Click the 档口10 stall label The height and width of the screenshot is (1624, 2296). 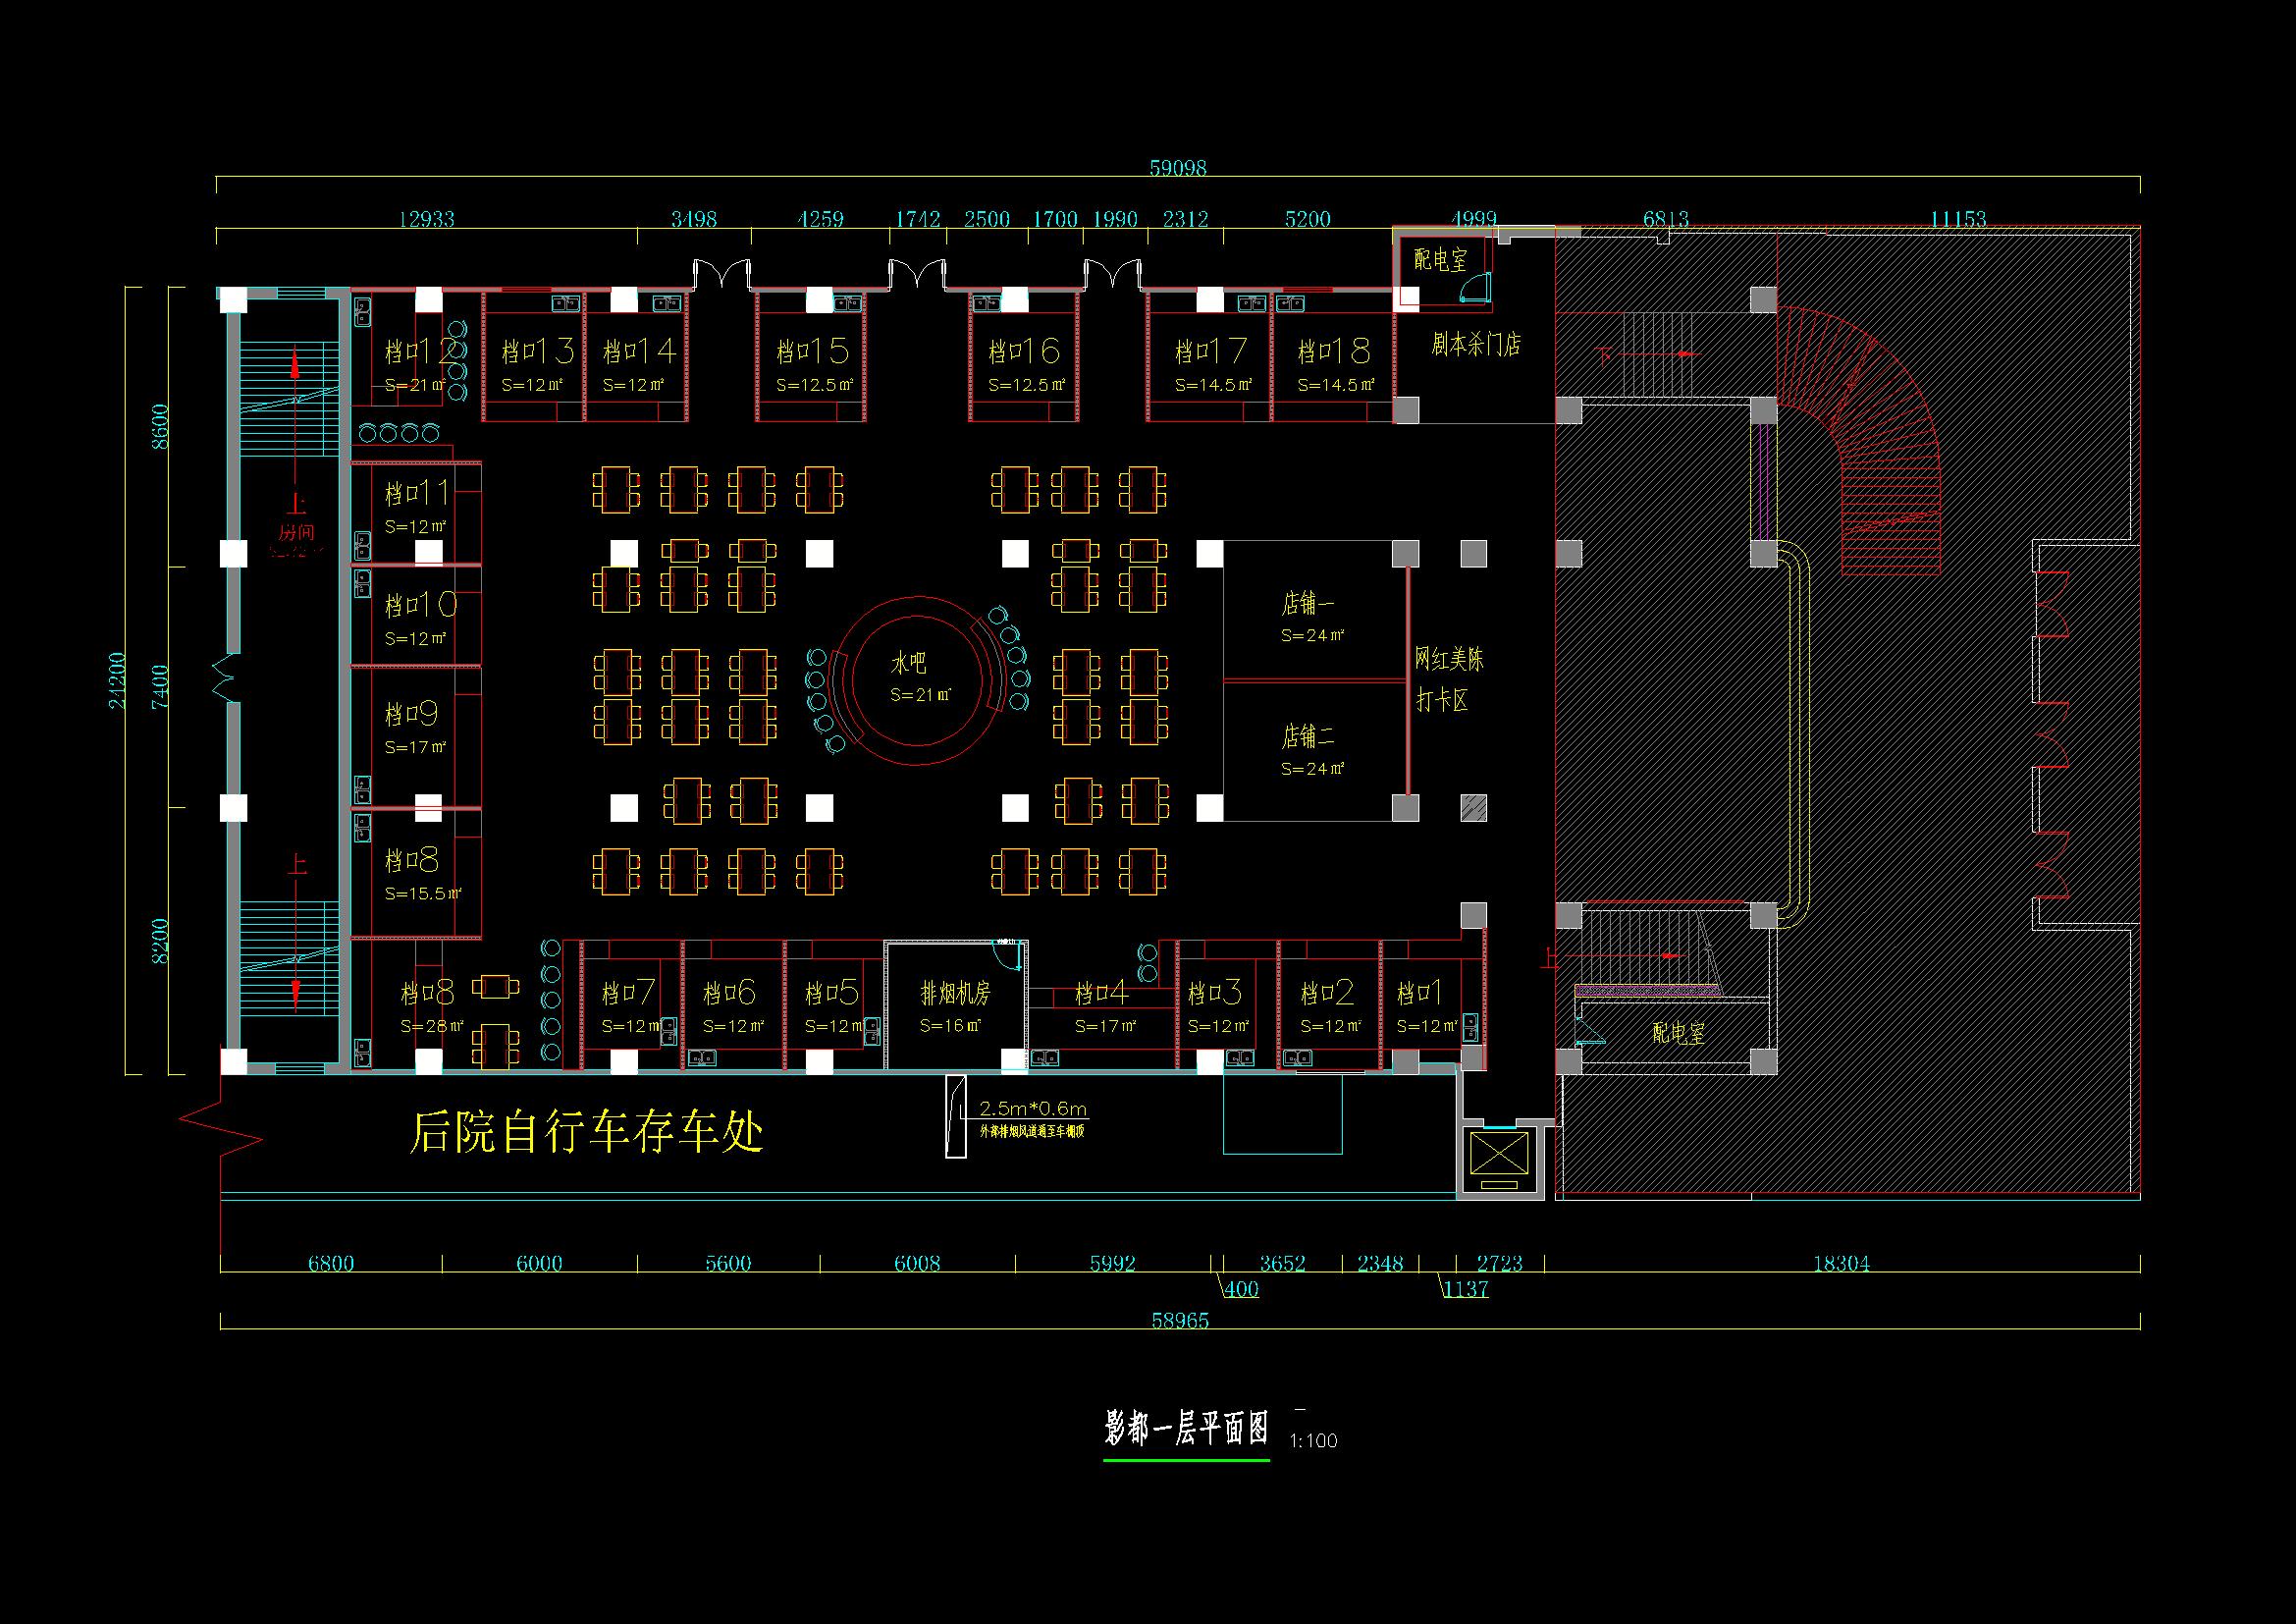(422, 605)
